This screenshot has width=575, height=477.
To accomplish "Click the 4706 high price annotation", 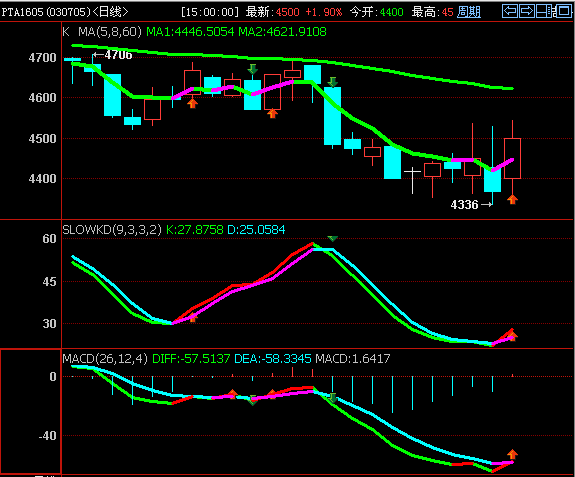I will click(x=113, y=55).
